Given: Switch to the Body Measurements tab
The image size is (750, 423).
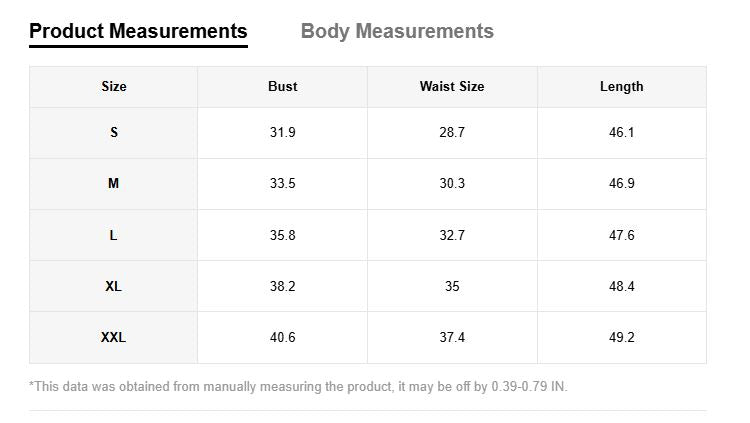Looking at the screenshot, I should pyautogui.click(x=397, y=31).
